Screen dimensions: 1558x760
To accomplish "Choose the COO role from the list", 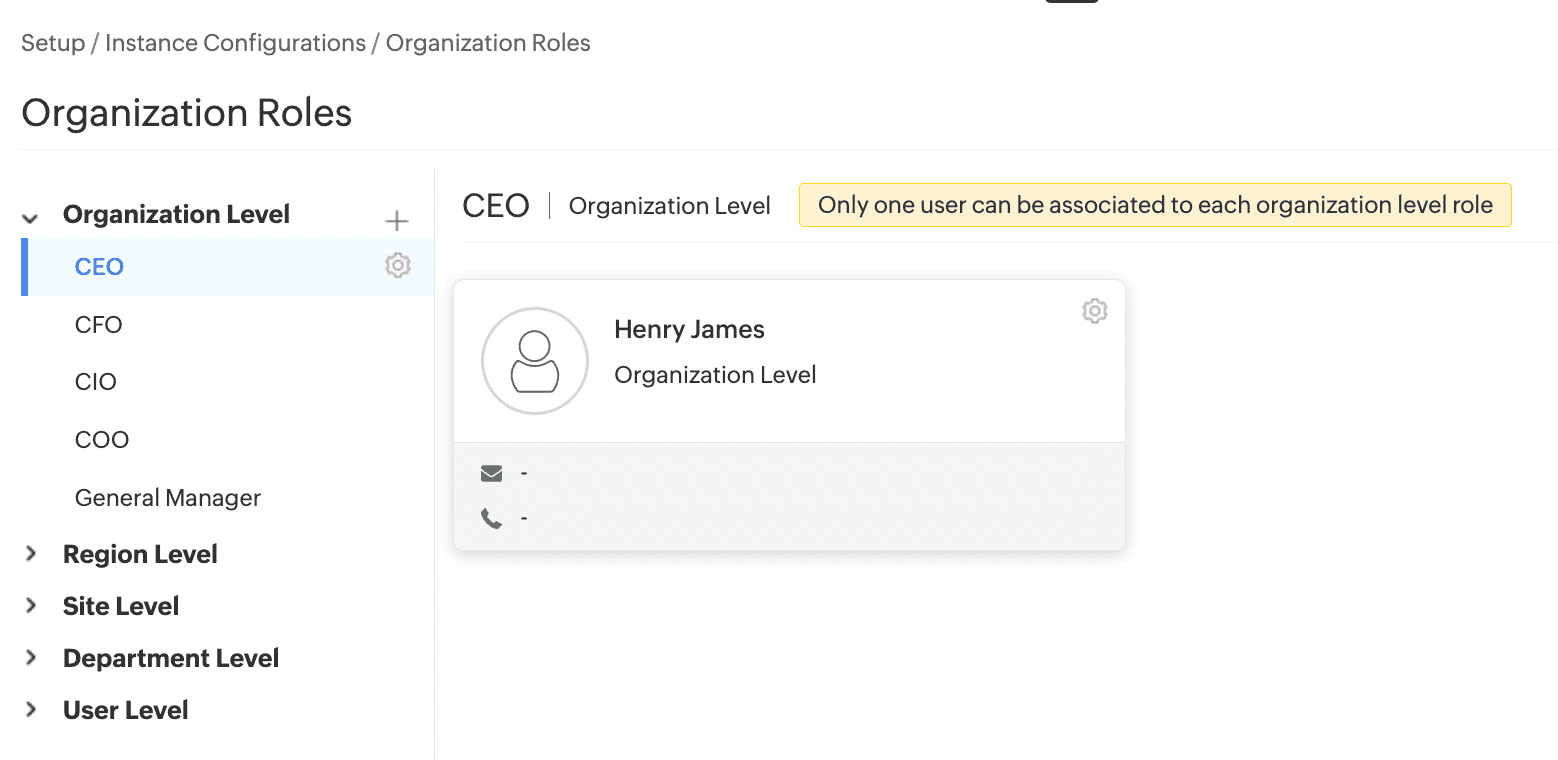I will (x=102, y=440).
